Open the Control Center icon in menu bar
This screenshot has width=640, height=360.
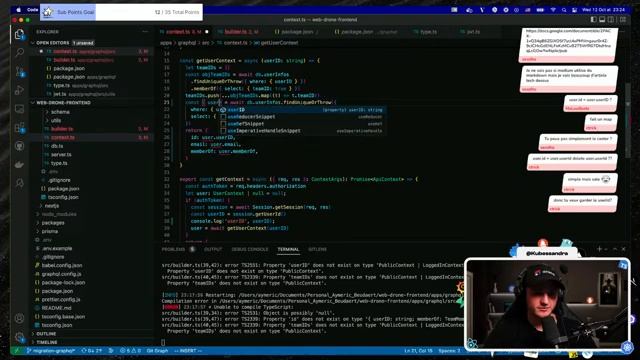[x=574, y=10]
